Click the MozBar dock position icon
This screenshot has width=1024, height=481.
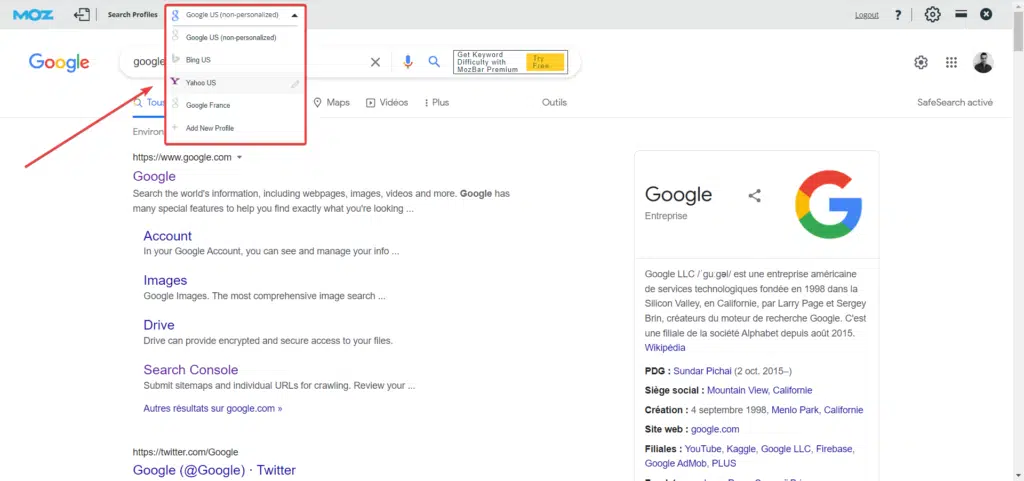point(961,14)
